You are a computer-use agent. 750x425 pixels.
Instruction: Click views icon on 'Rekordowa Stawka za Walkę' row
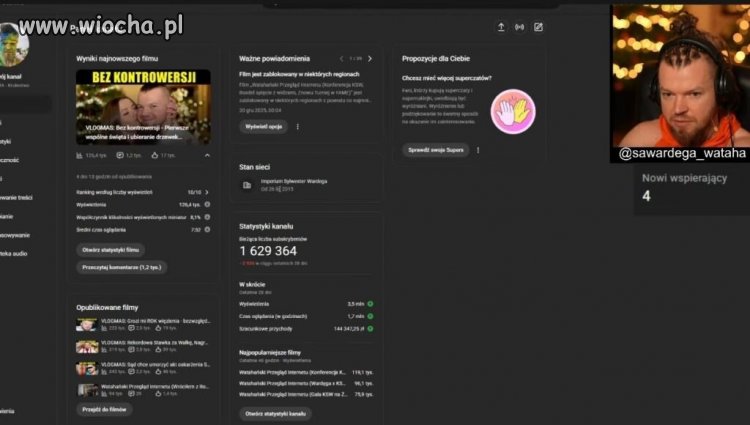tap(104, 349)
